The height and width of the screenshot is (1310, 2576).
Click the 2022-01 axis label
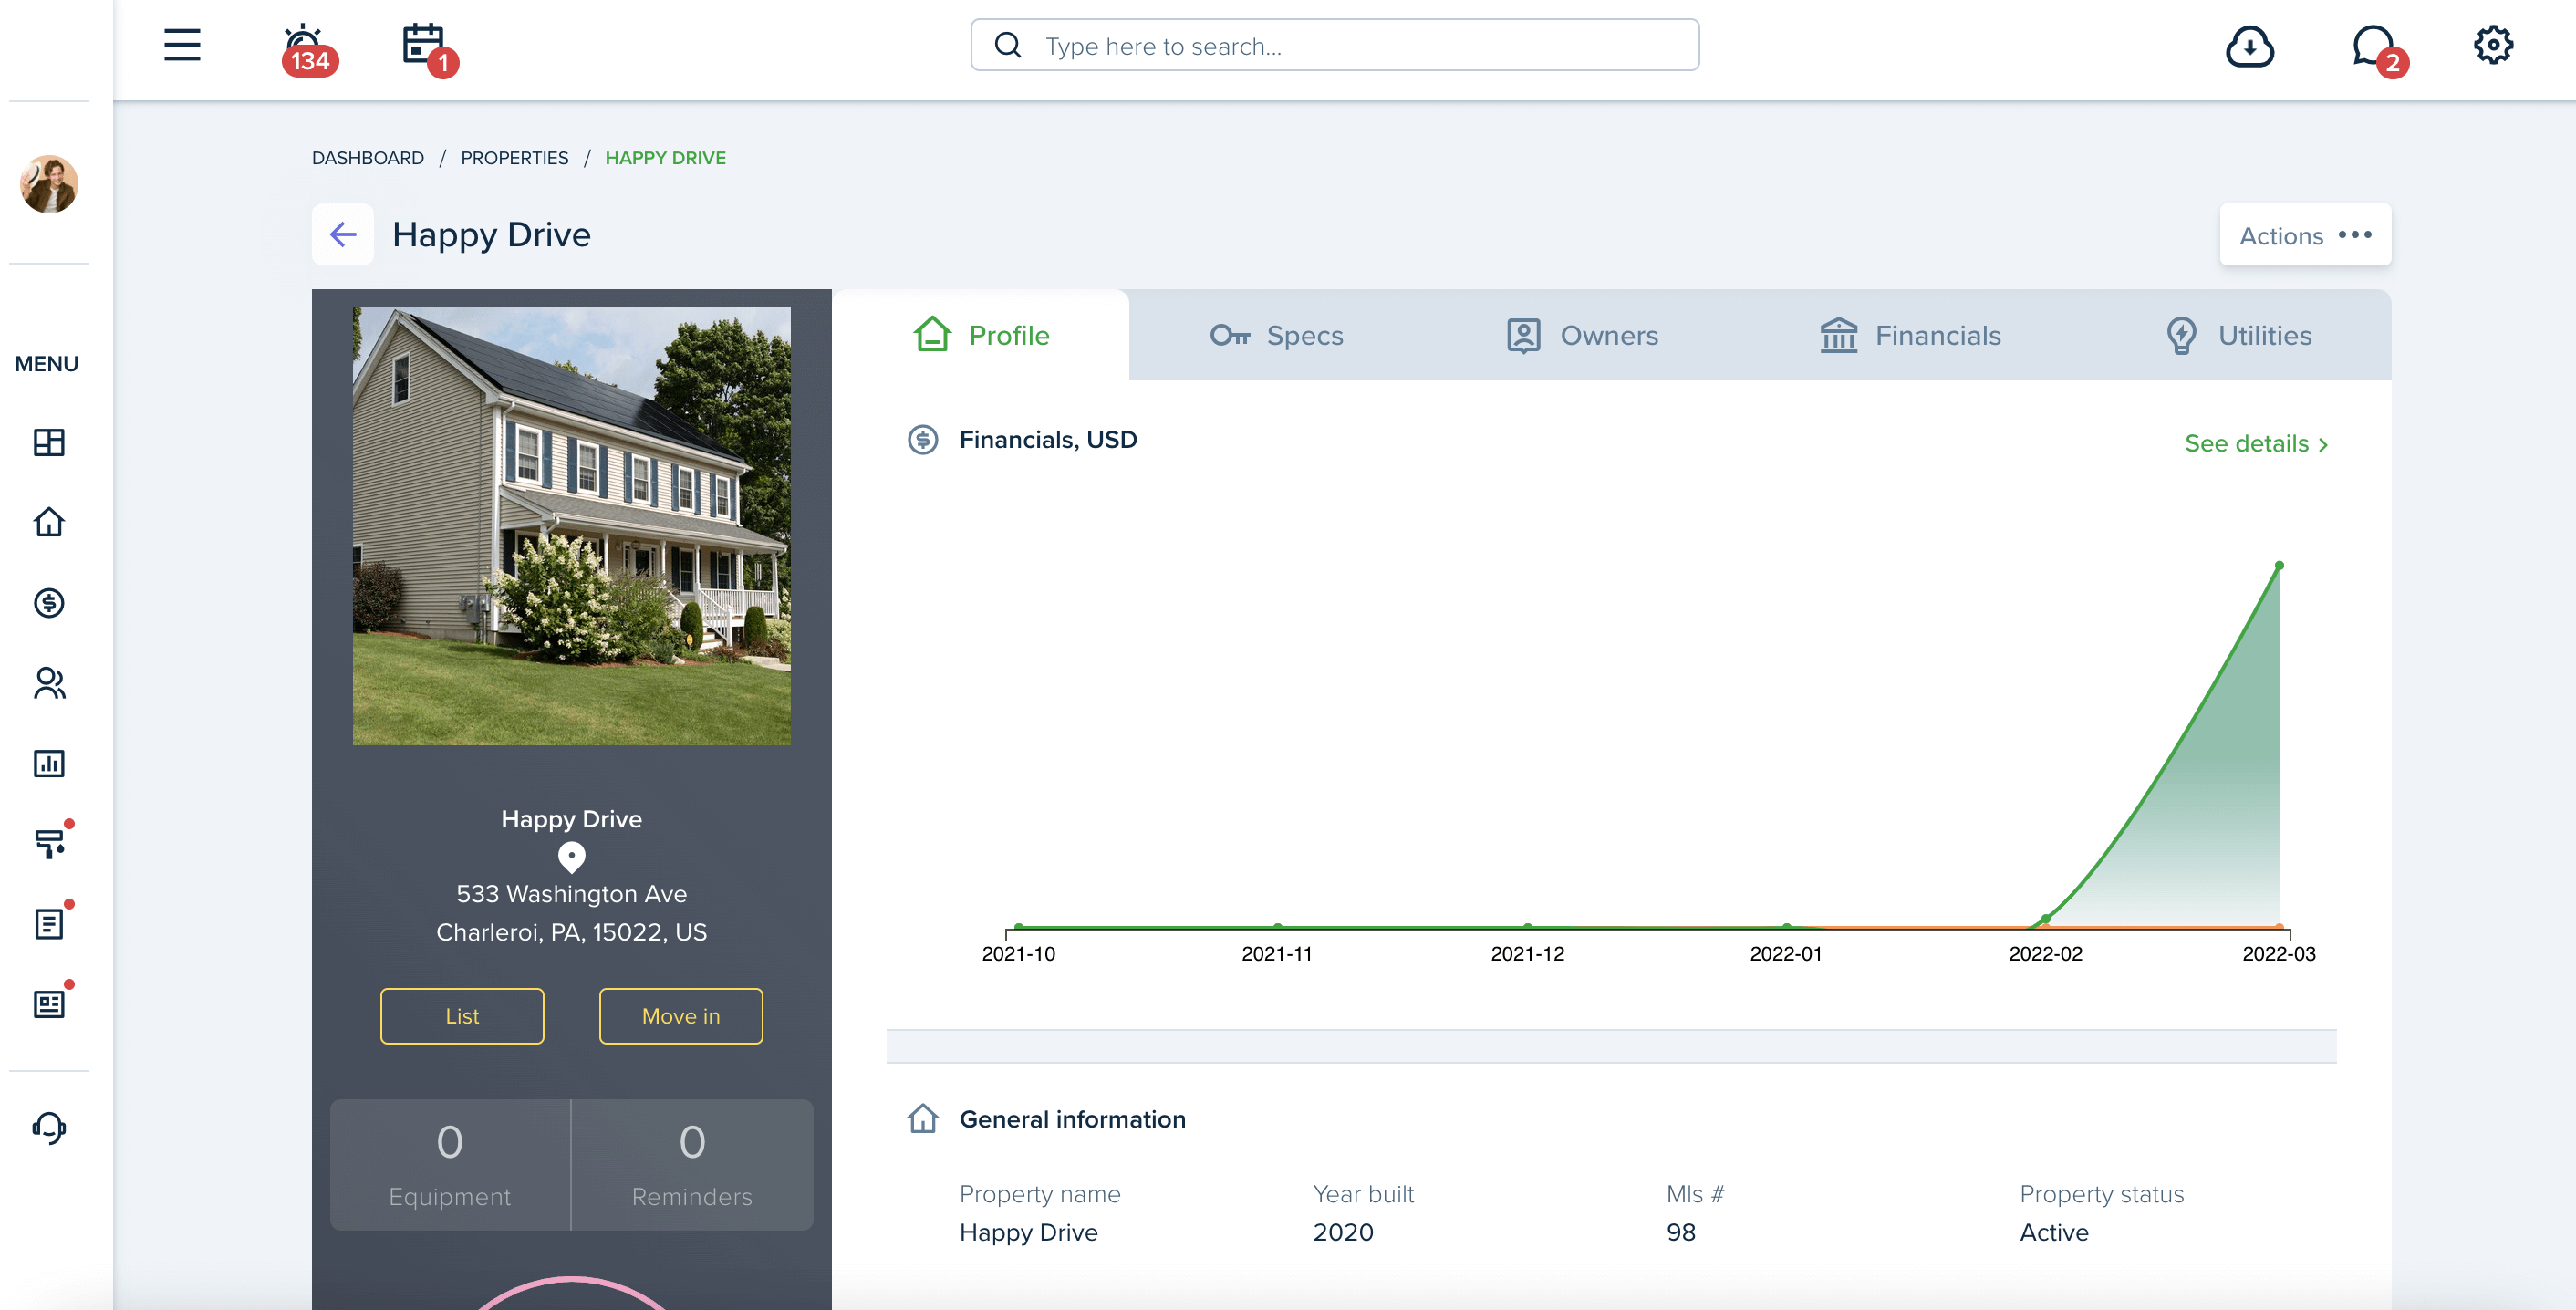pos(1786,954)
